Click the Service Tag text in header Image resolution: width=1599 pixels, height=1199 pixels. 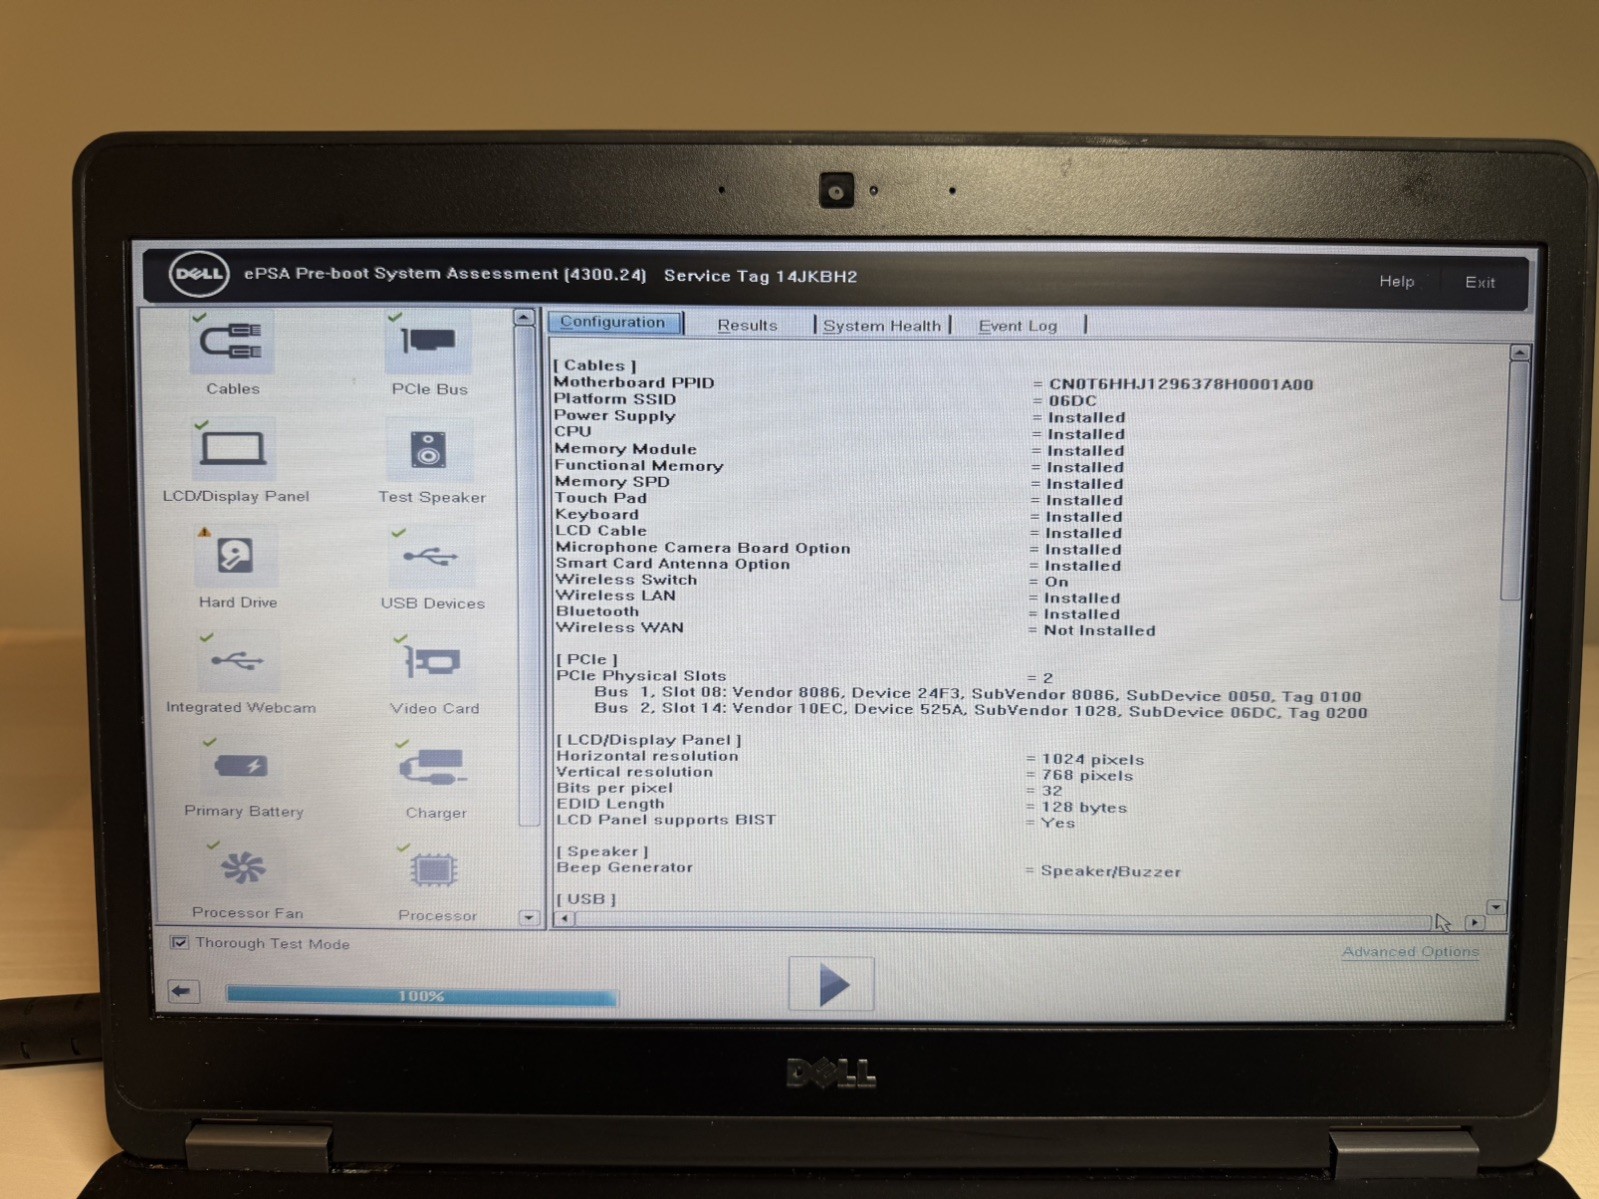(760, 277)
